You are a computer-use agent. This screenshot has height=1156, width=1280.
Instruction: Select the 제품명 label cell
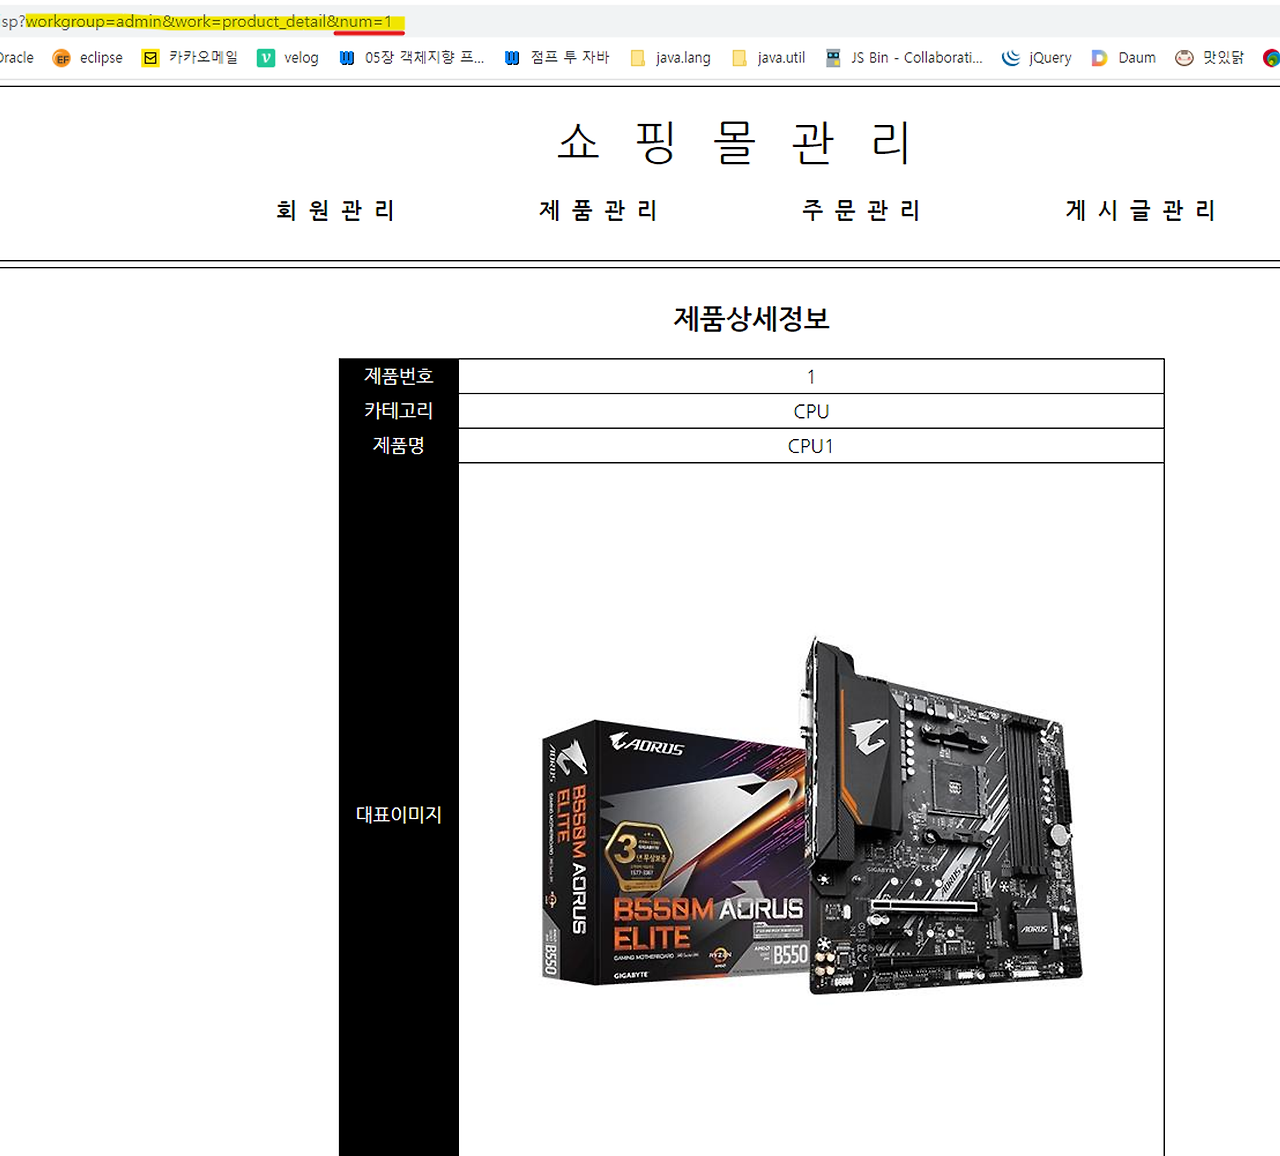click(399, 445)
